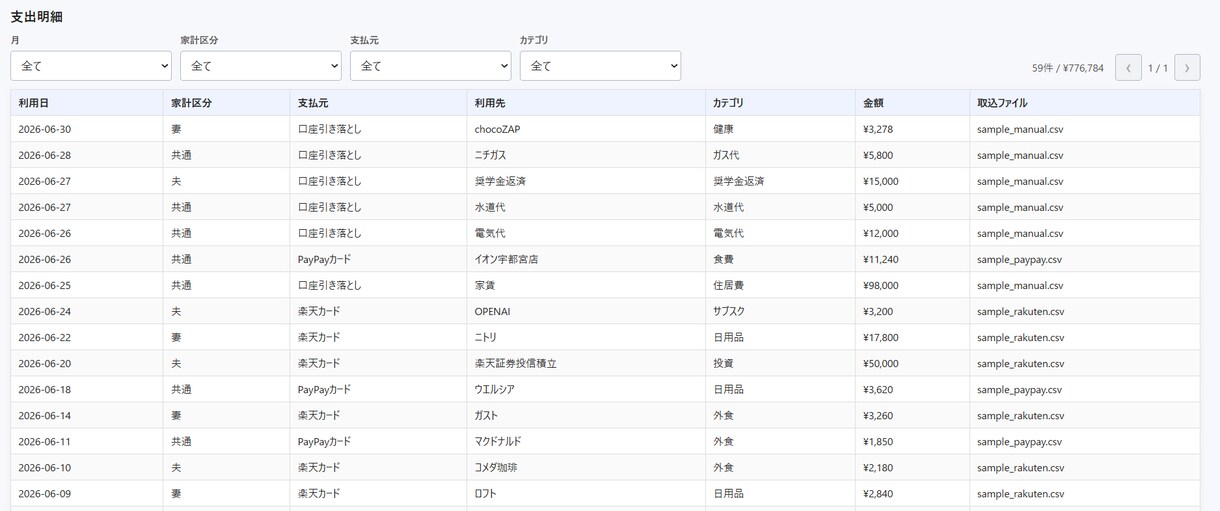Screen dimensions: 1220x511
Task: Click the amount ¥11,240
Action: click(x=881, y=259)
